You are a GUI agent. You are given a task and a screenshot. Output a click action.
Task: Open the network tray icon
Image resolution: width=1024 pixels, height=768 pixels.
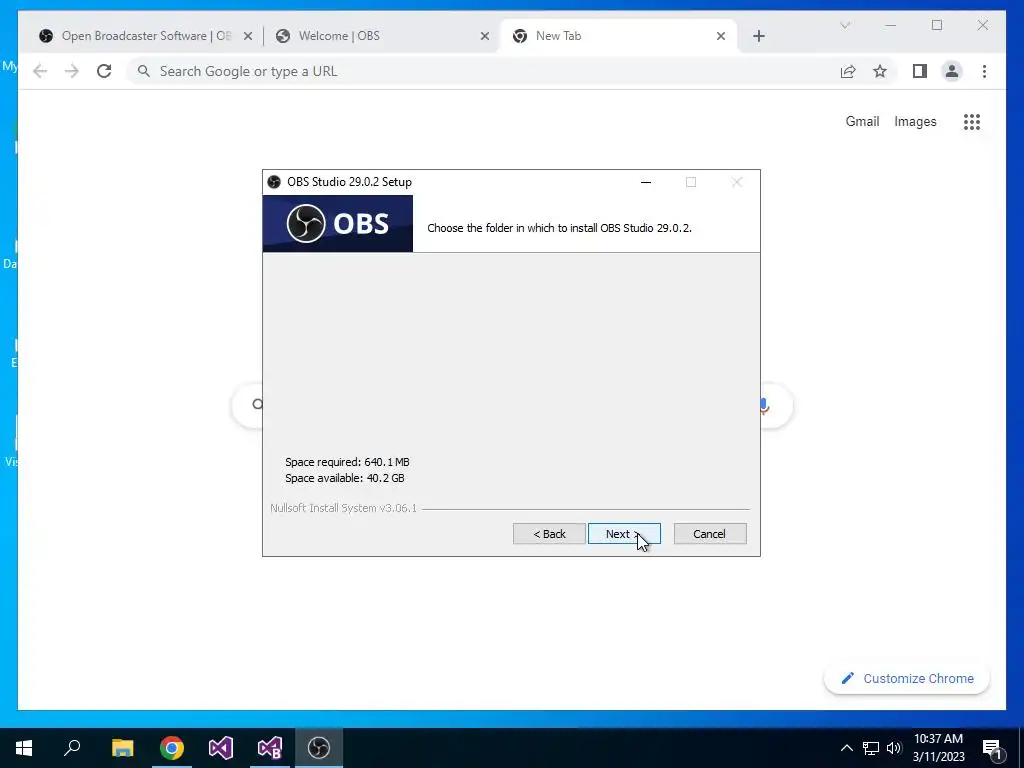click(x=871, y=748)
